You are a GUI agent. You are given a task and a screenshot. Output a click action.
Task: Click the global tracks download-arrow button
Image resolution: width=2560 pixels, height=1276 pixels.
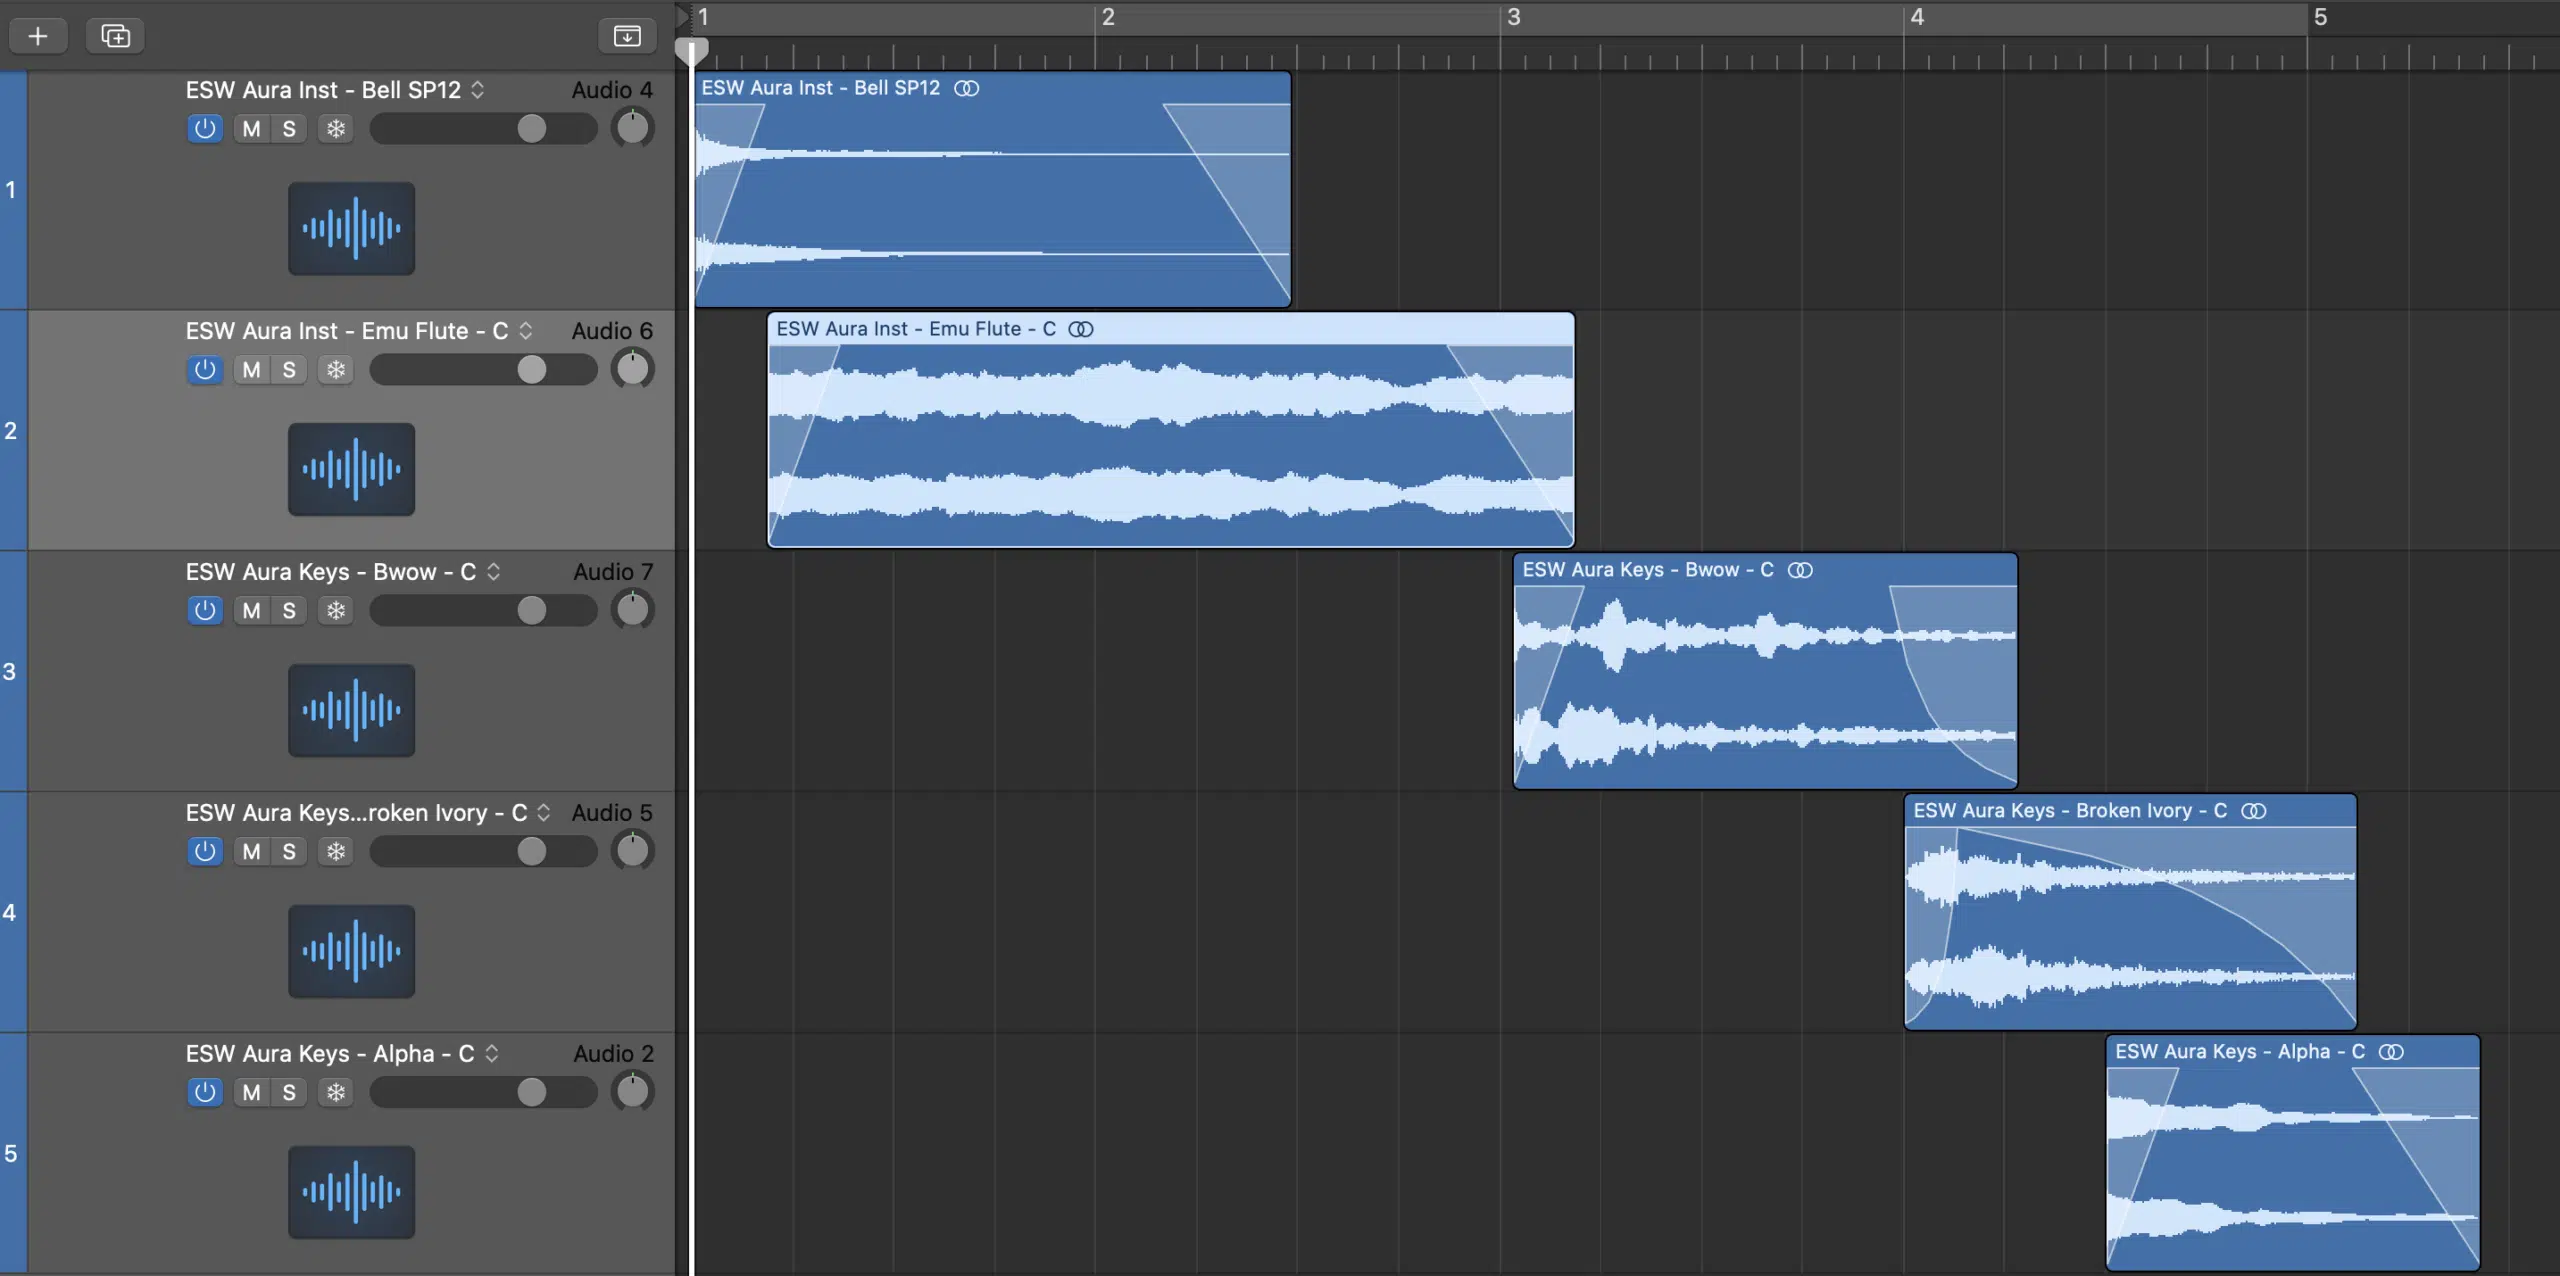tap(627, 36)
